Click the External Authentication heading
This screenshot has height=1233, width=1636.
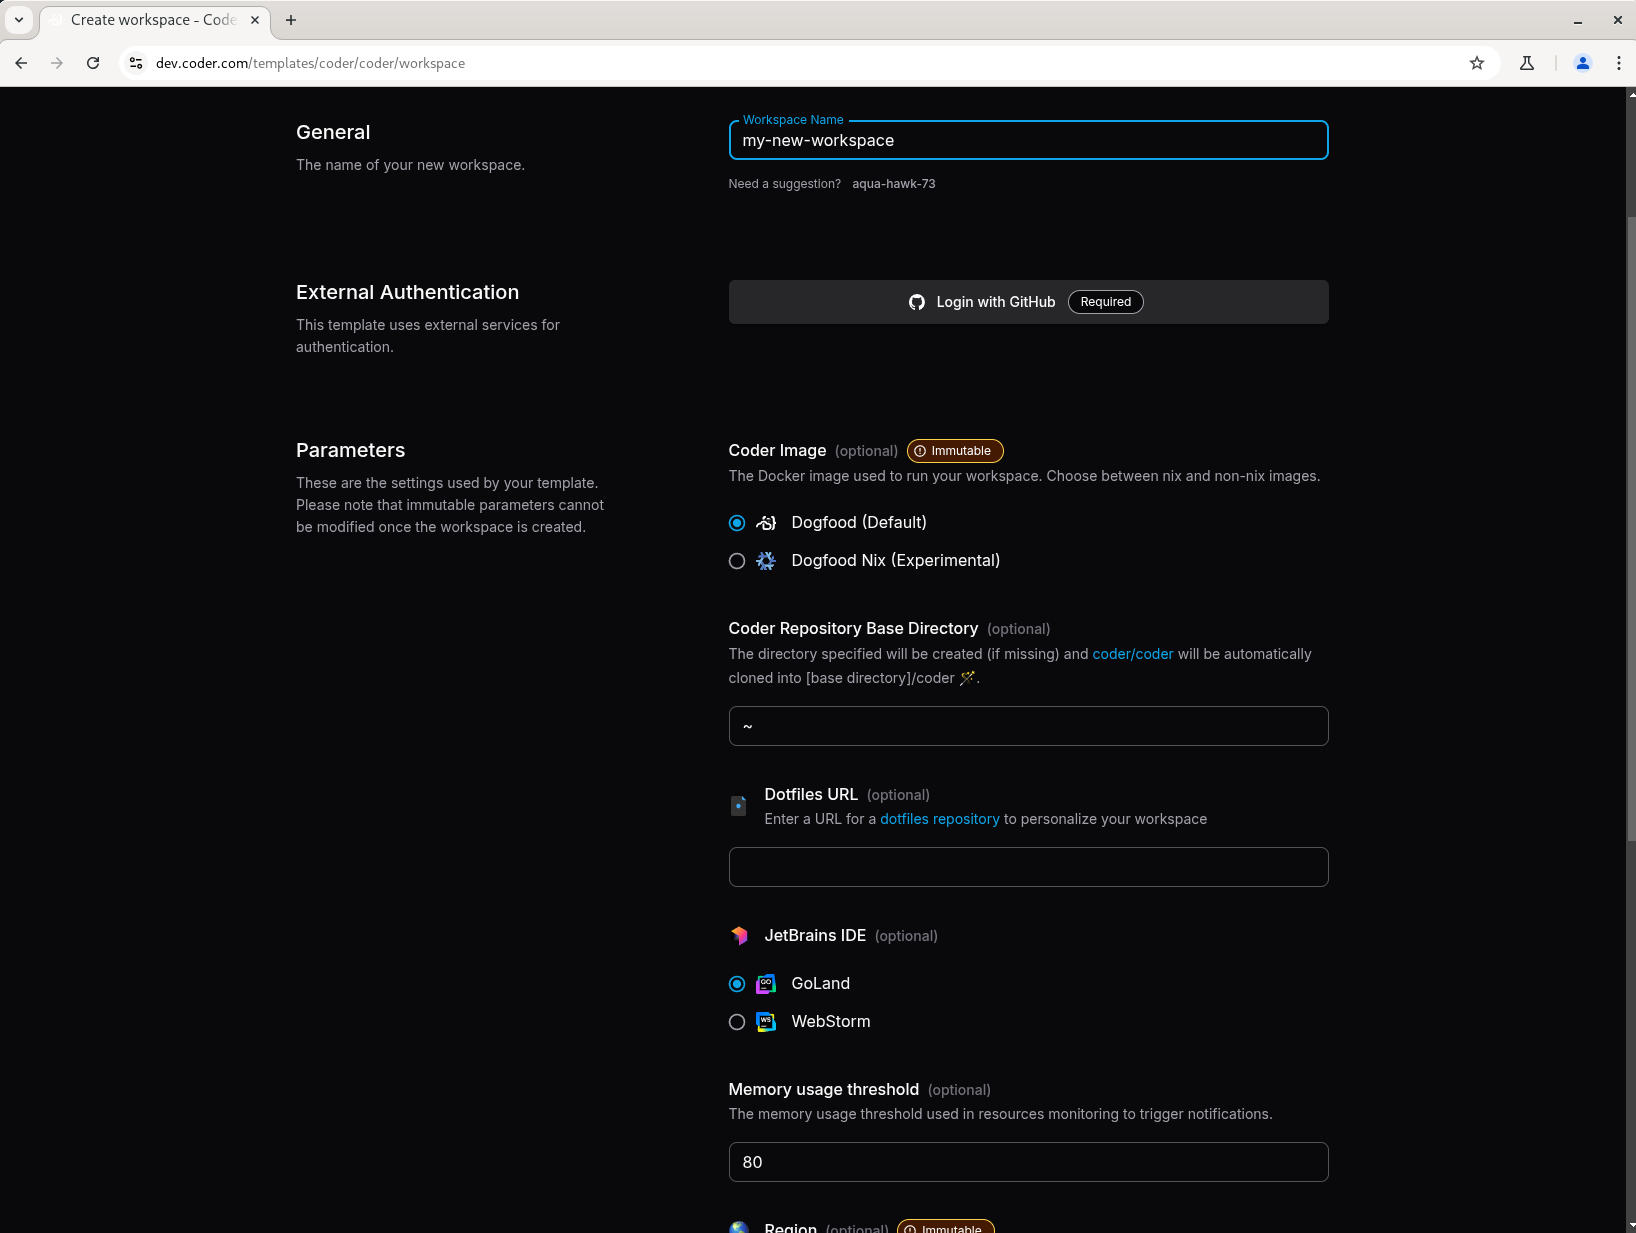[407, 292]
